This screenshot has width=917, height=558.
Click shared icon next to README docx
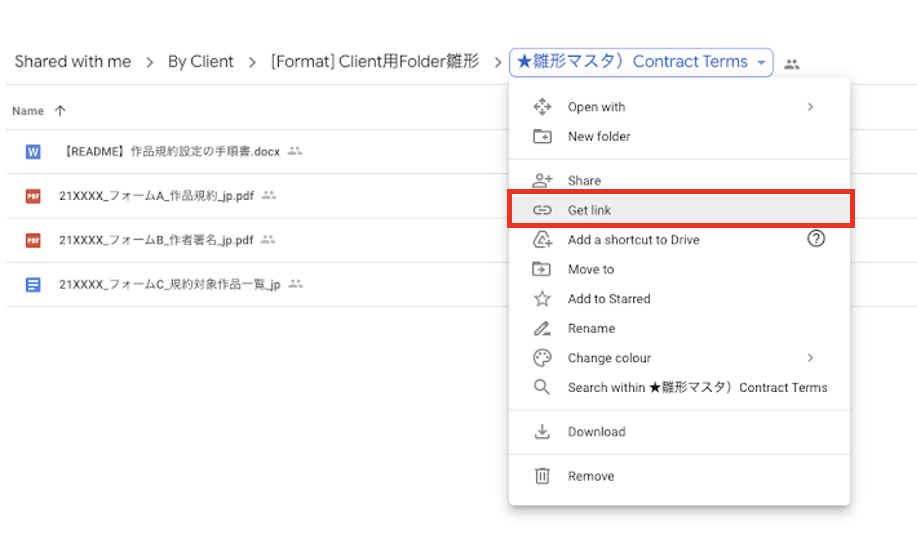295,151
